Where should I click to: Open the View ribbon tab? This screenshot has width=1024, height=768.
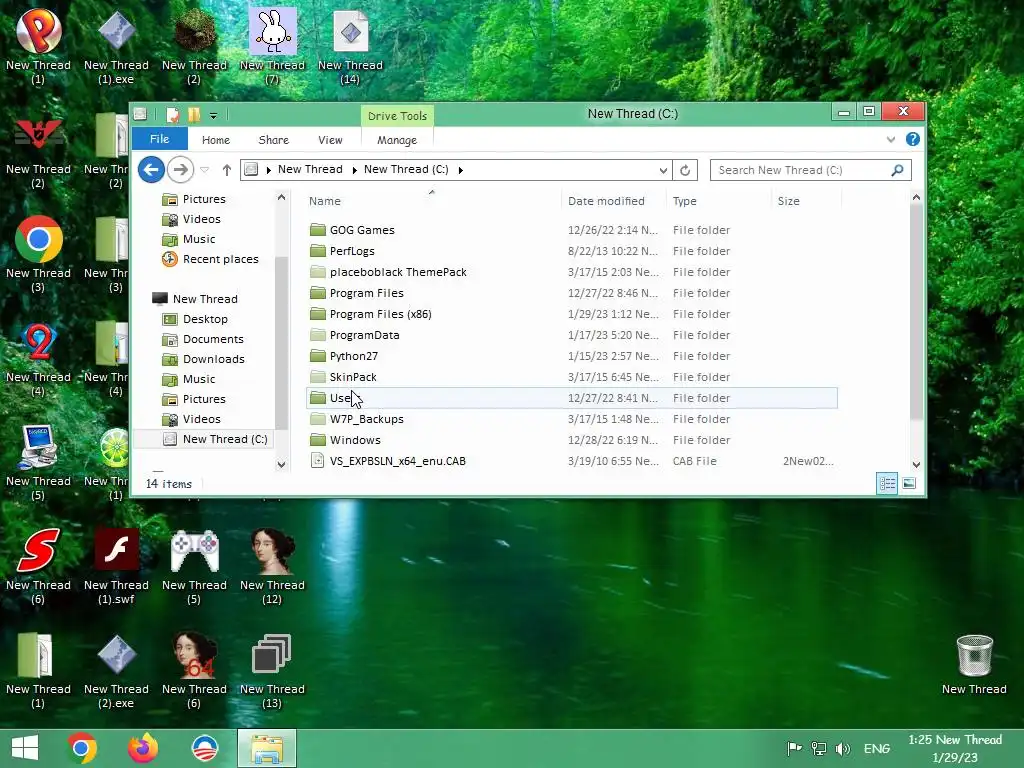click(330, 140)
